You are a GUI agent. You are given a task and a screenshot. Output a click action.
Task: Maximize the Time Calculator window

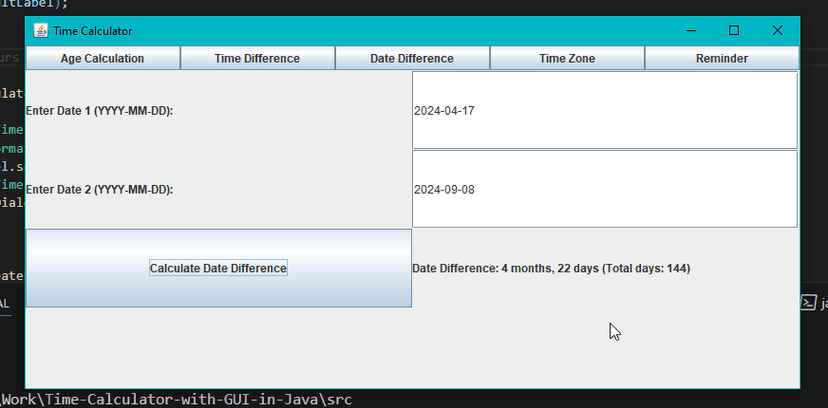click(x=734, y=31)
